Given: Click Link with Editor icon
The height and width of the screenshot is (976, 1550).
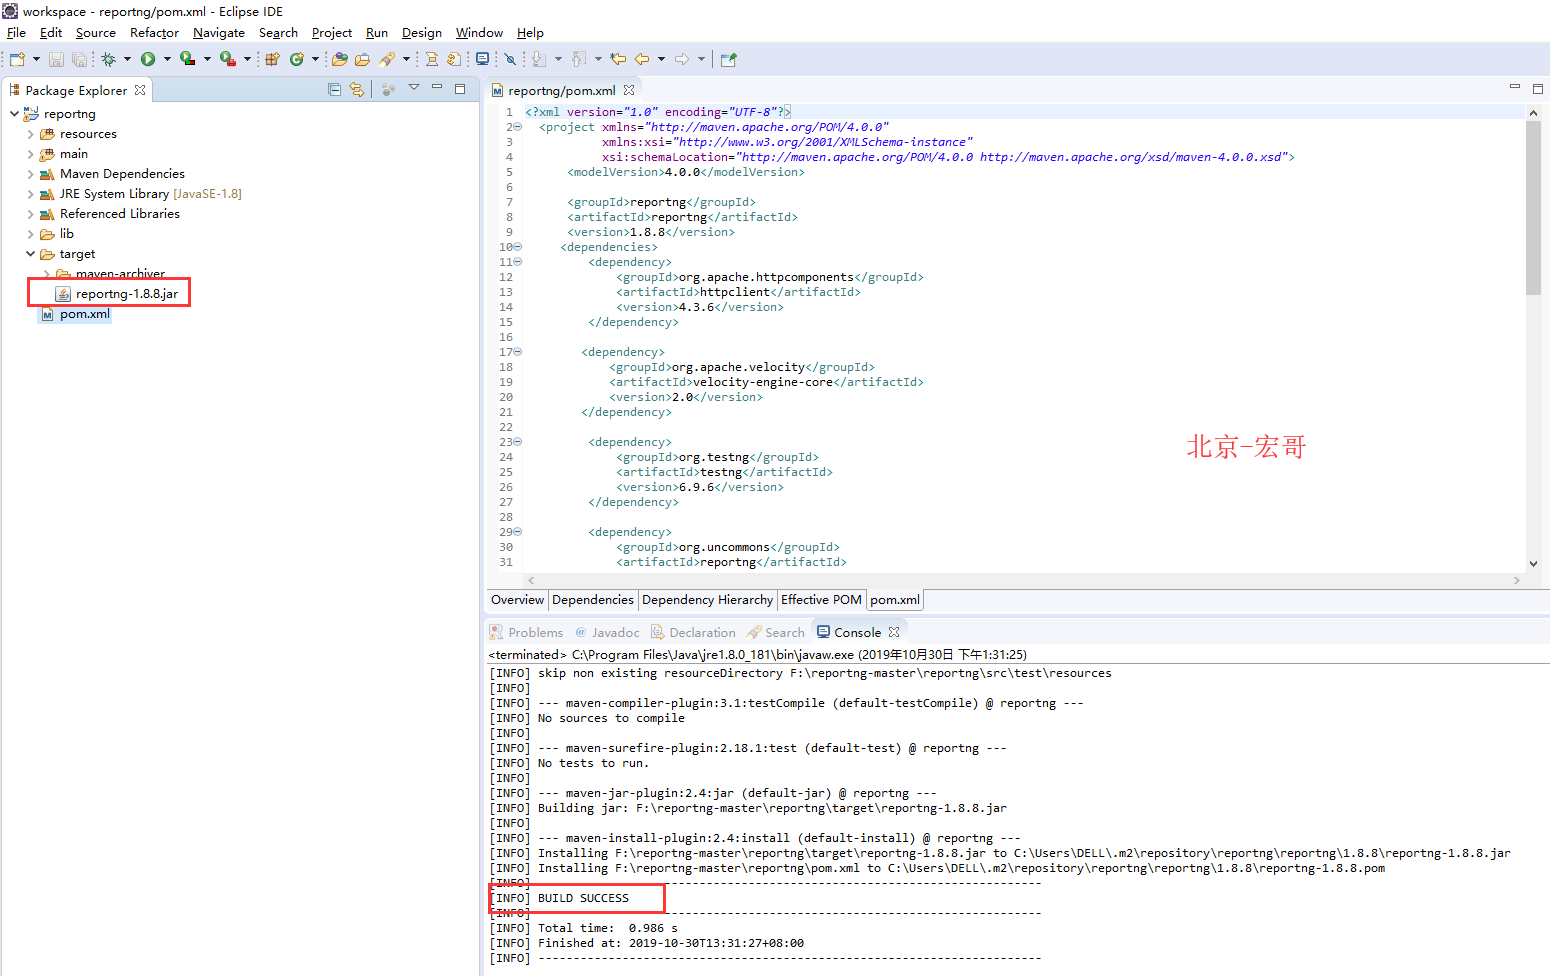Looking at the screenshot, I should (x=357, y=89).
